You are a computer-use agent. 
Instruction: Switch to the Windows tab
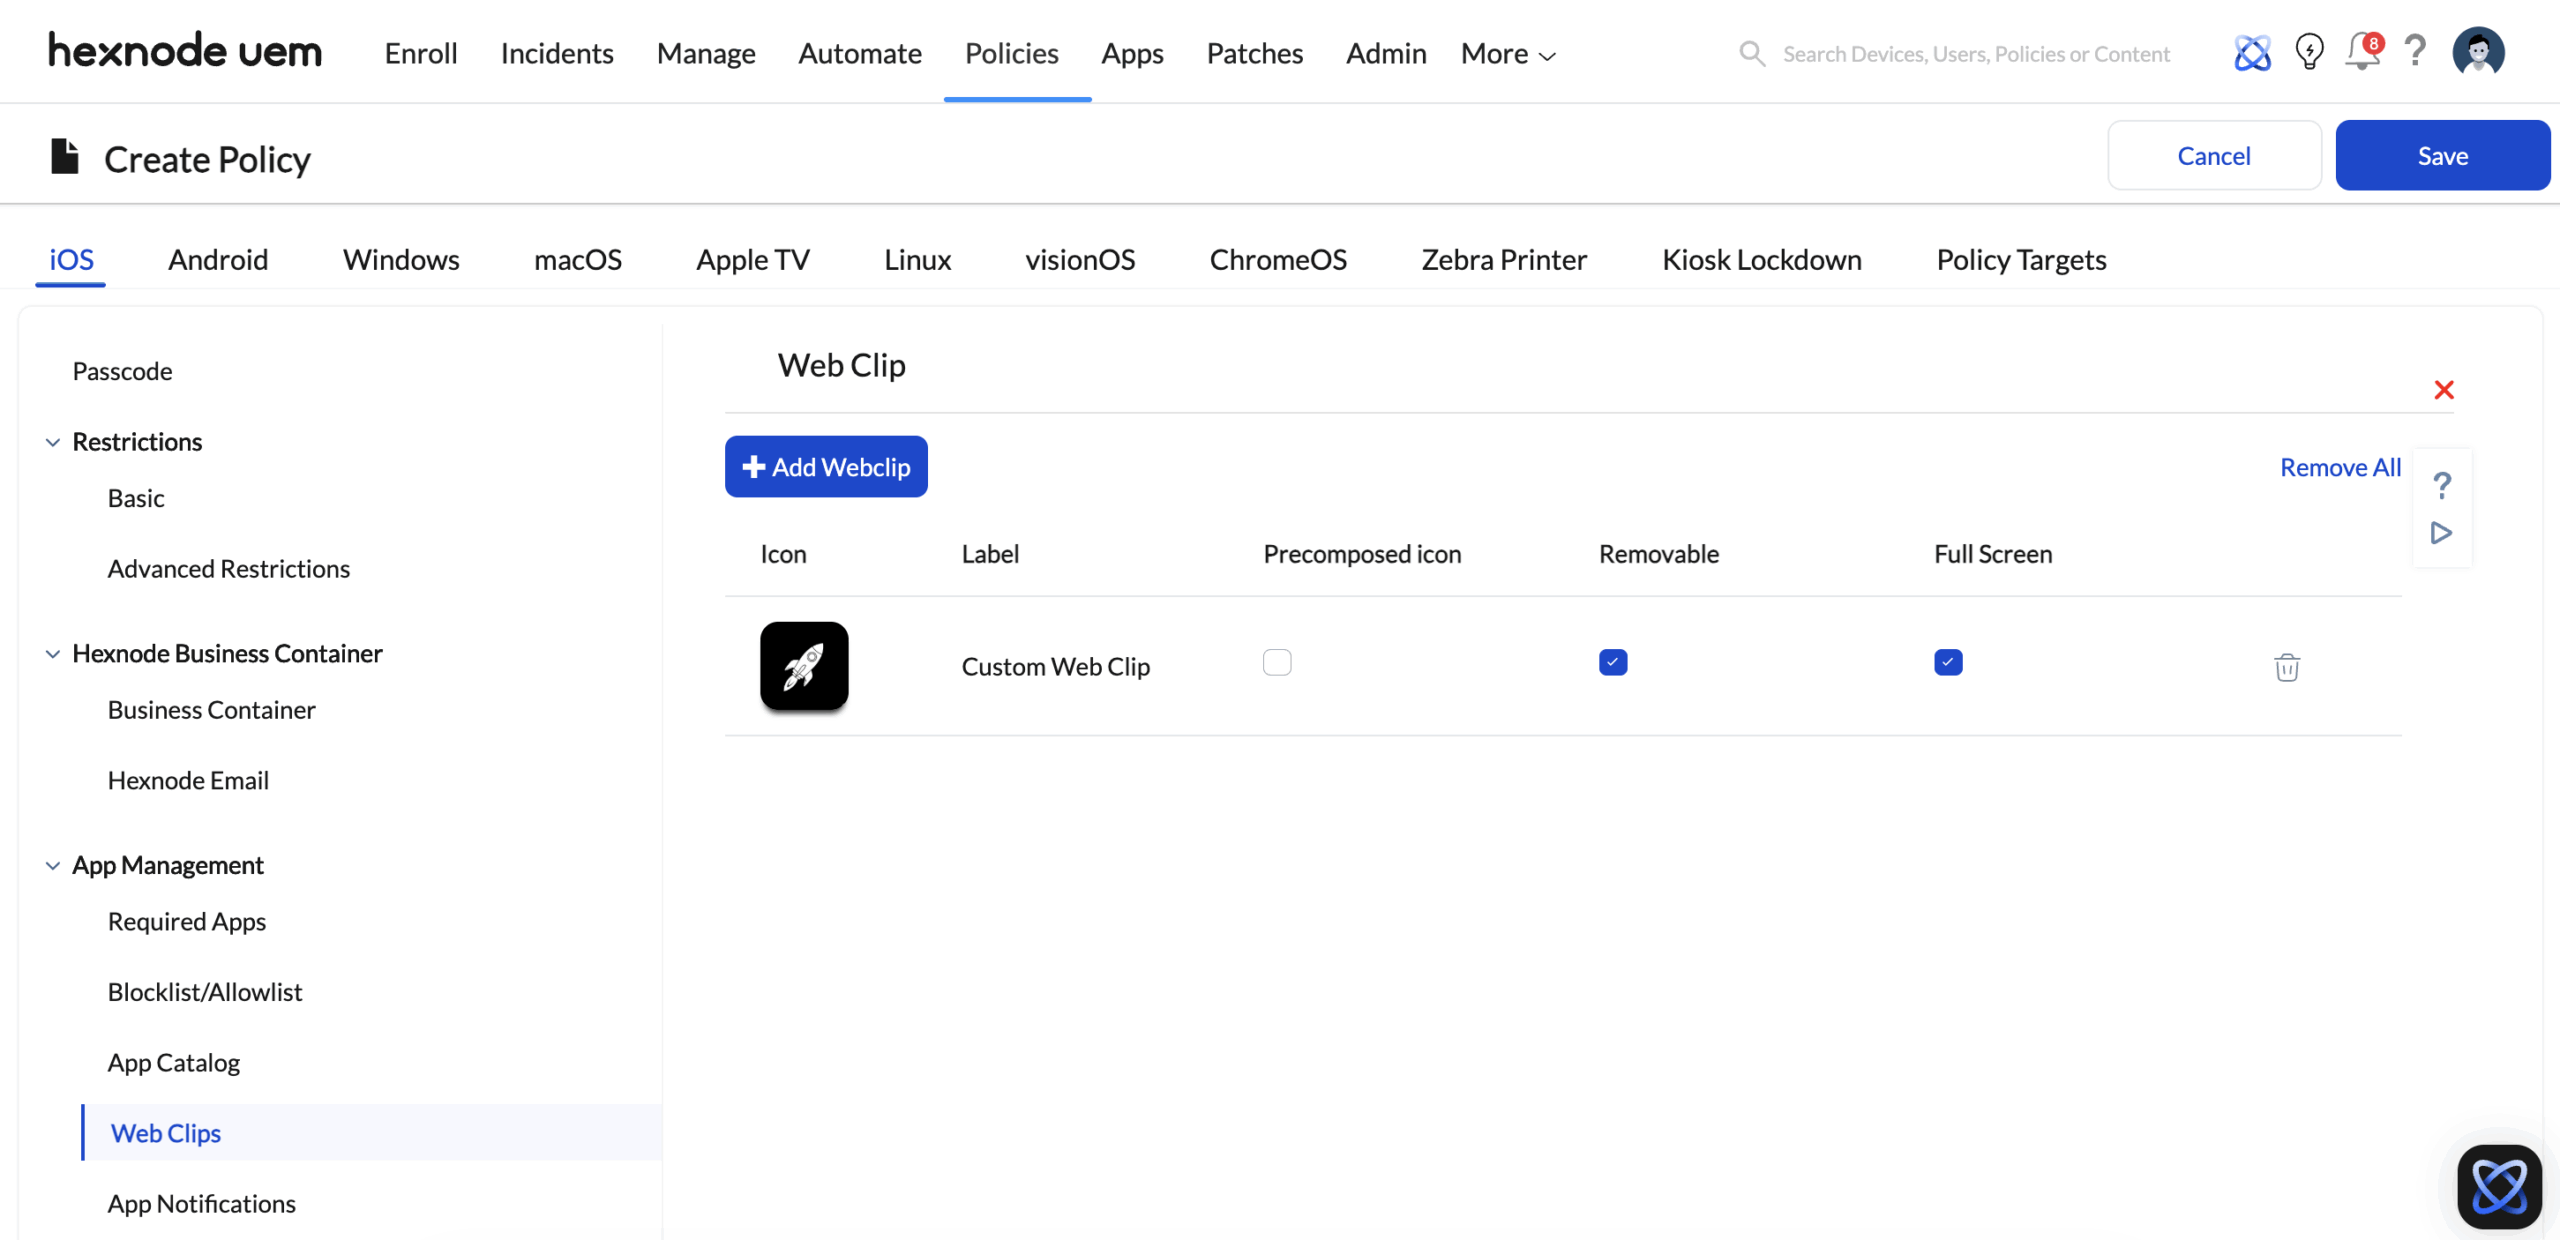[x=401, y=260]
